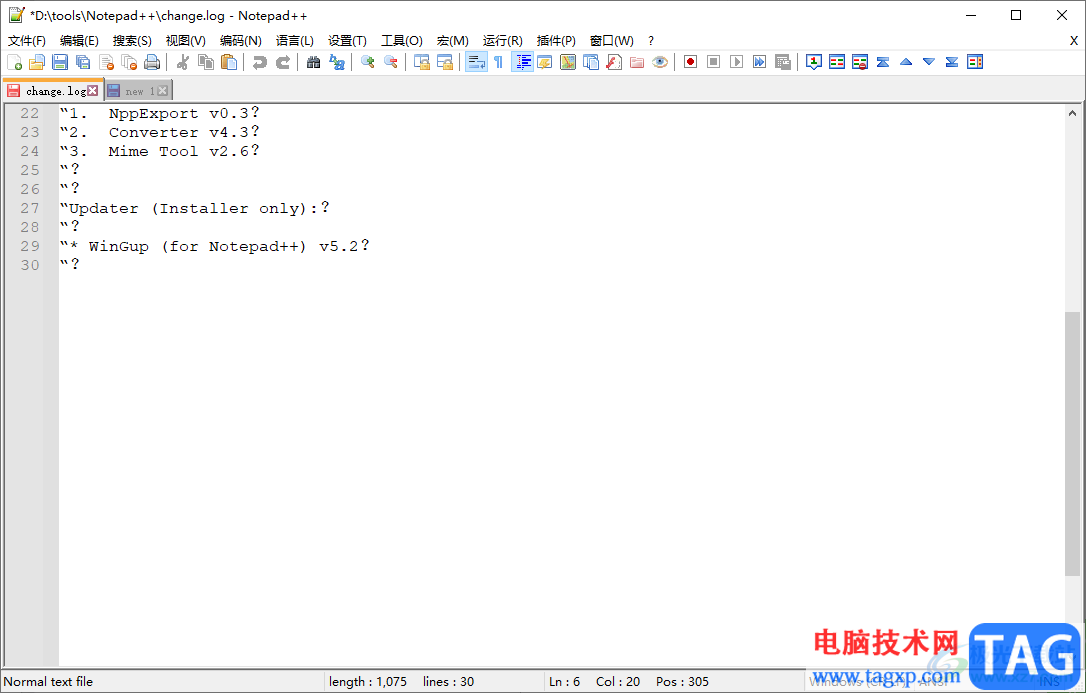
Task: Save the current file with the floppy icon
Action: click(60, 62)
